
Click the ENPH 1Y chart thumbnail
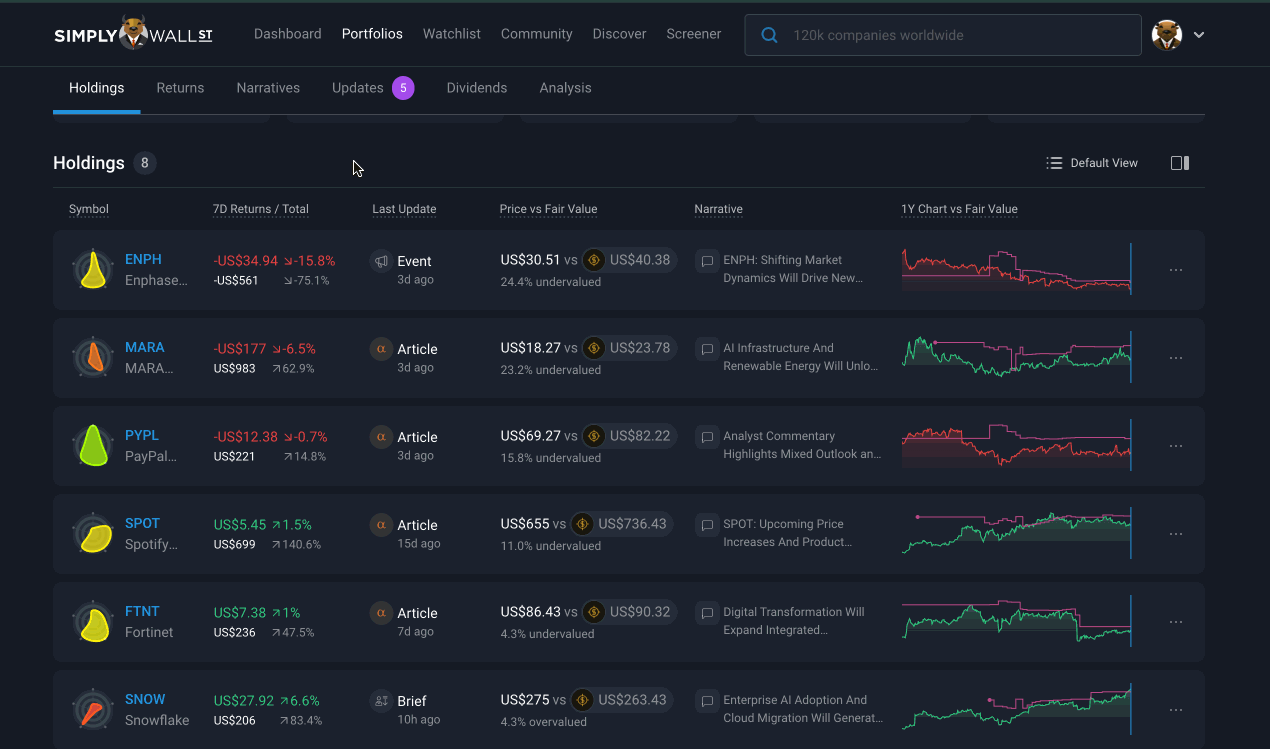[1017, 270]
